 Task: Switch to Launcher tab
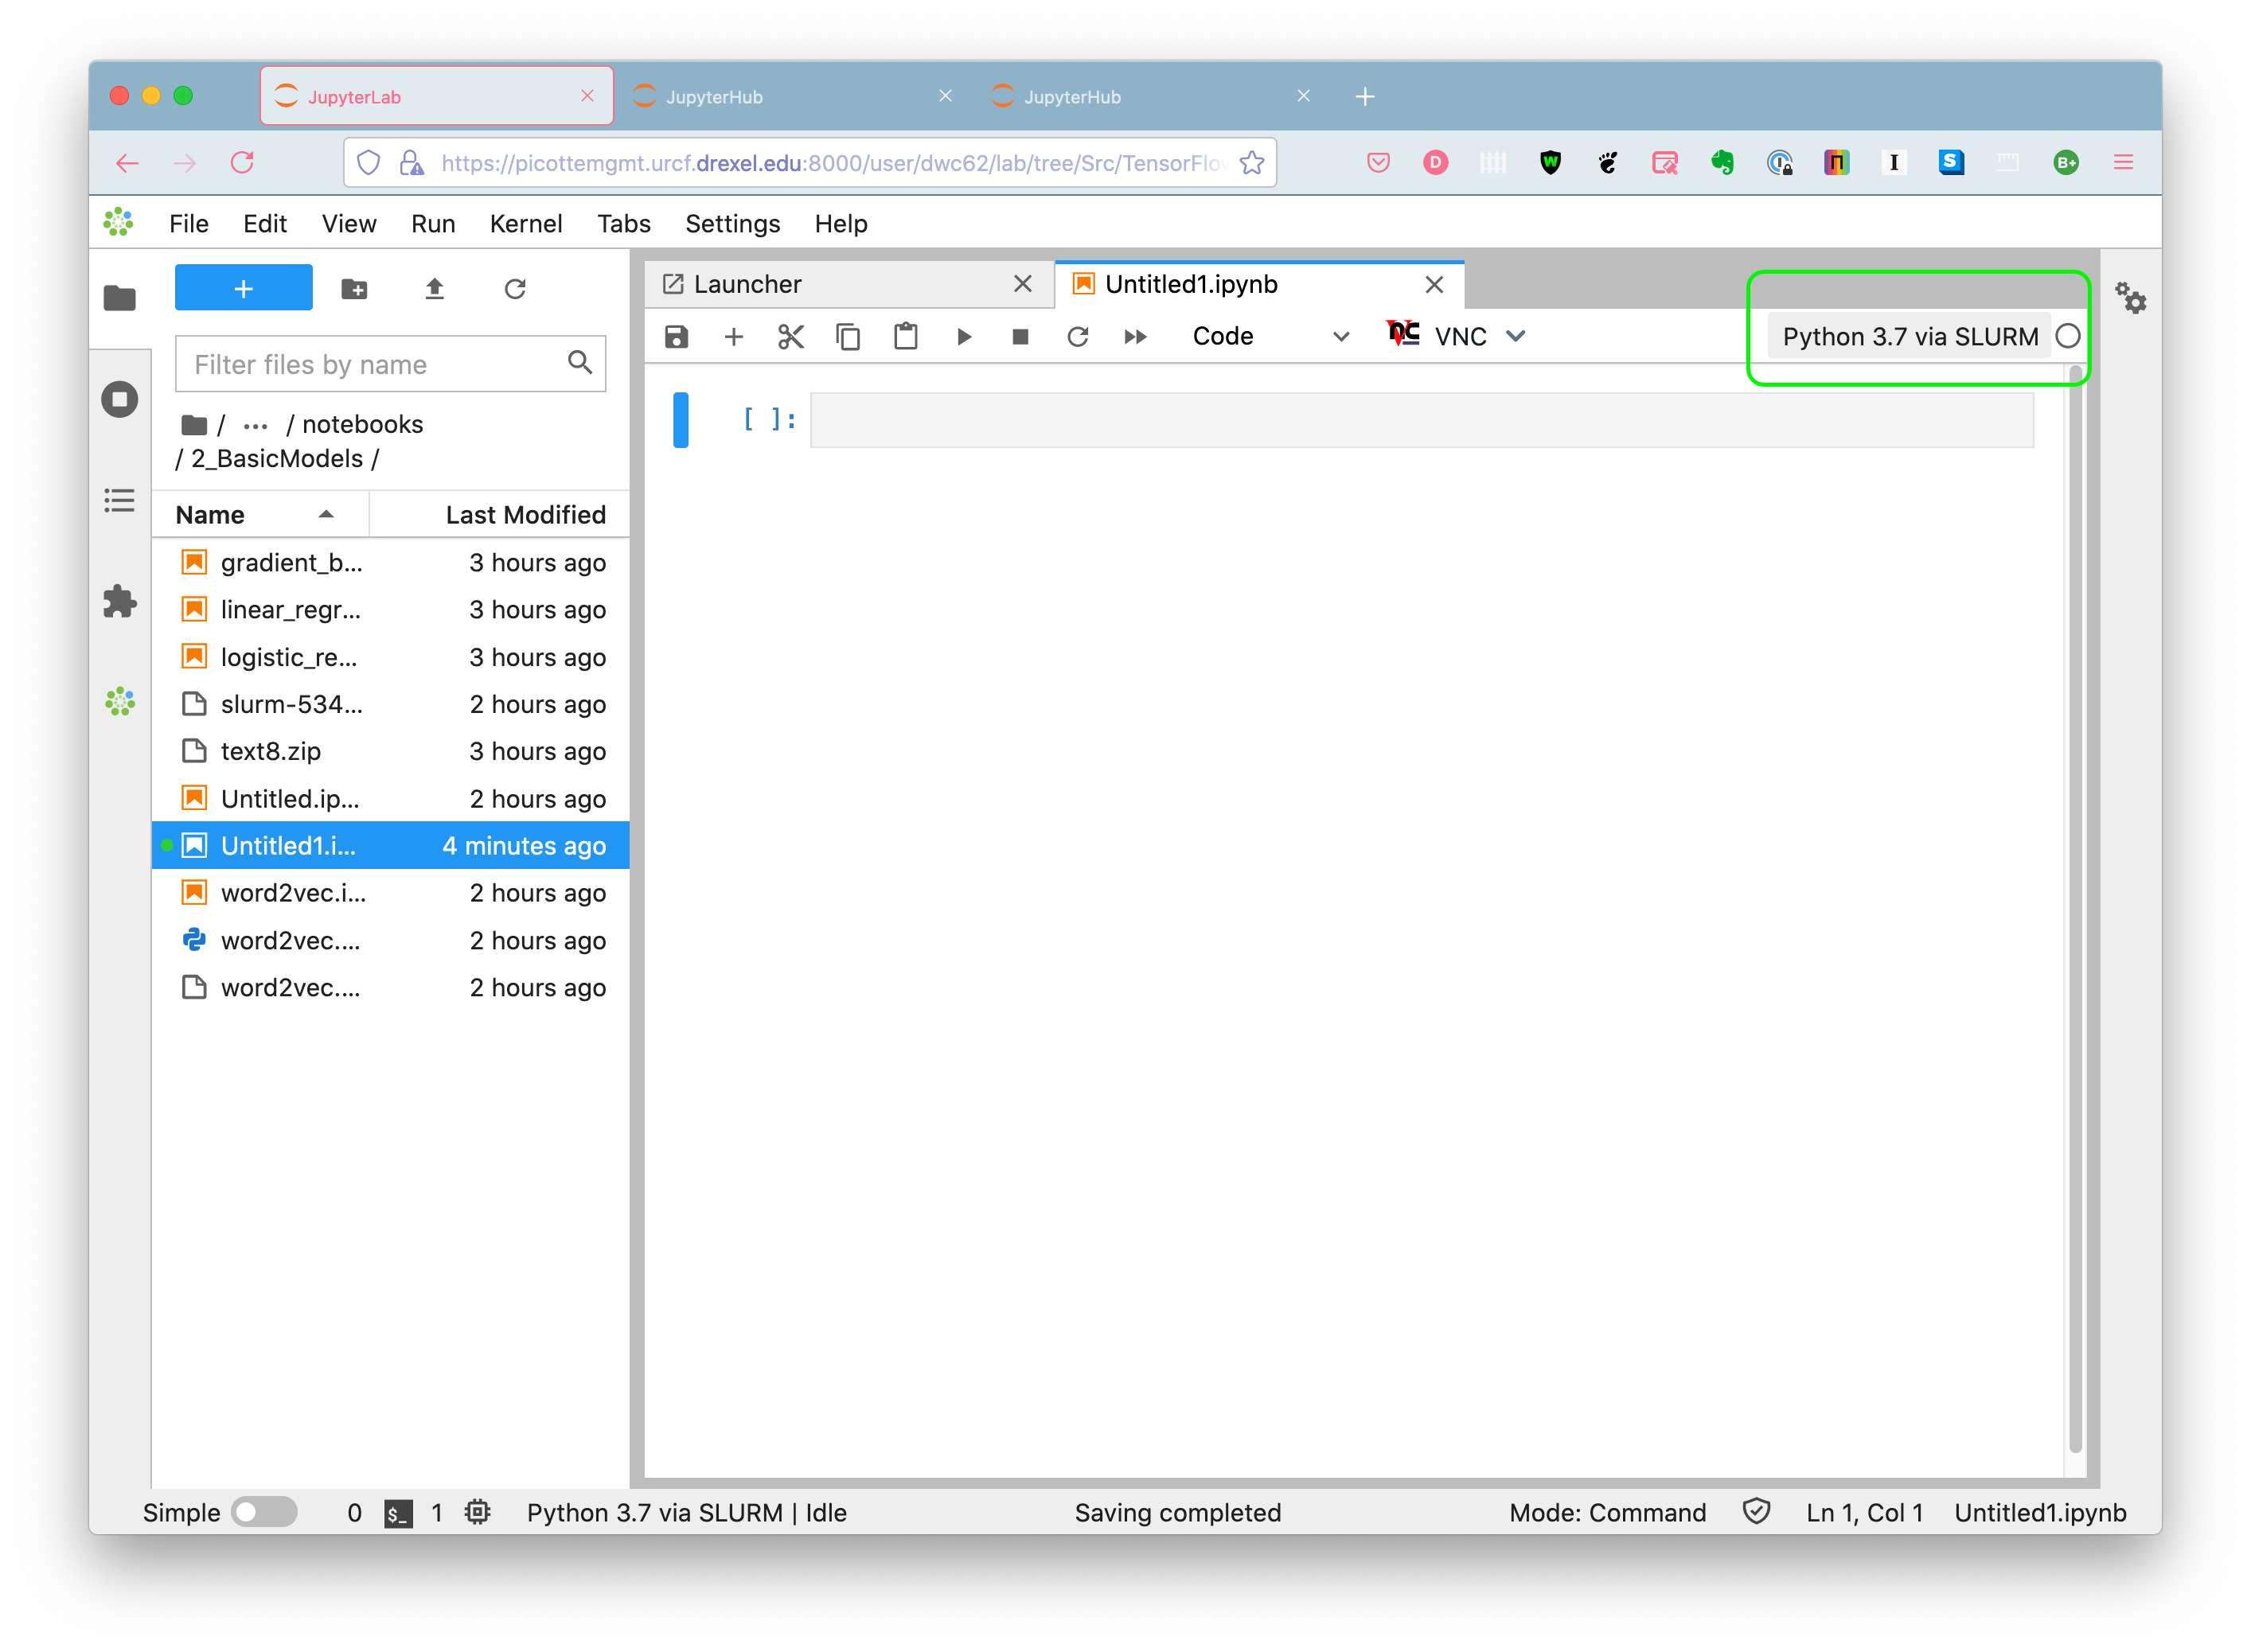[747, 283]
